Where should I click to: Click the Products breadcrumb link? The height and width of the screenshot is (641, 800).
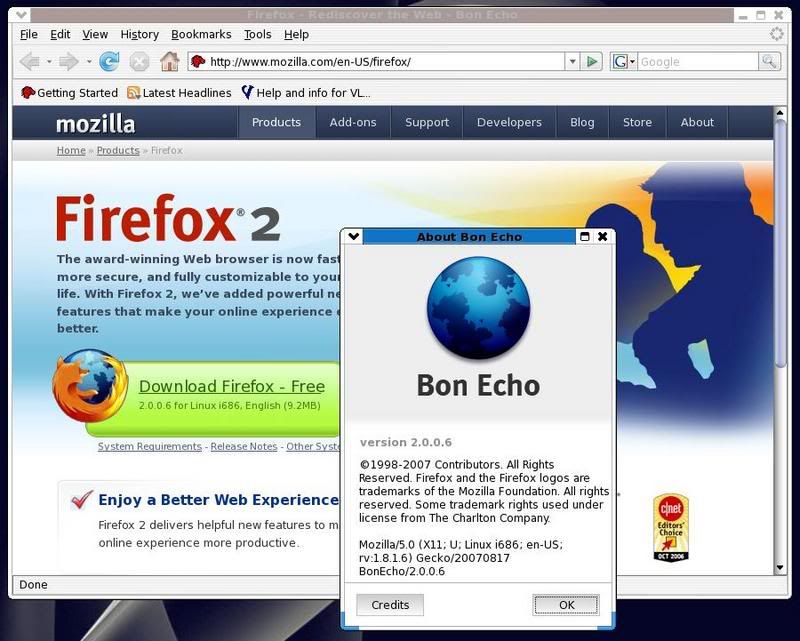[x=118, y=151]
